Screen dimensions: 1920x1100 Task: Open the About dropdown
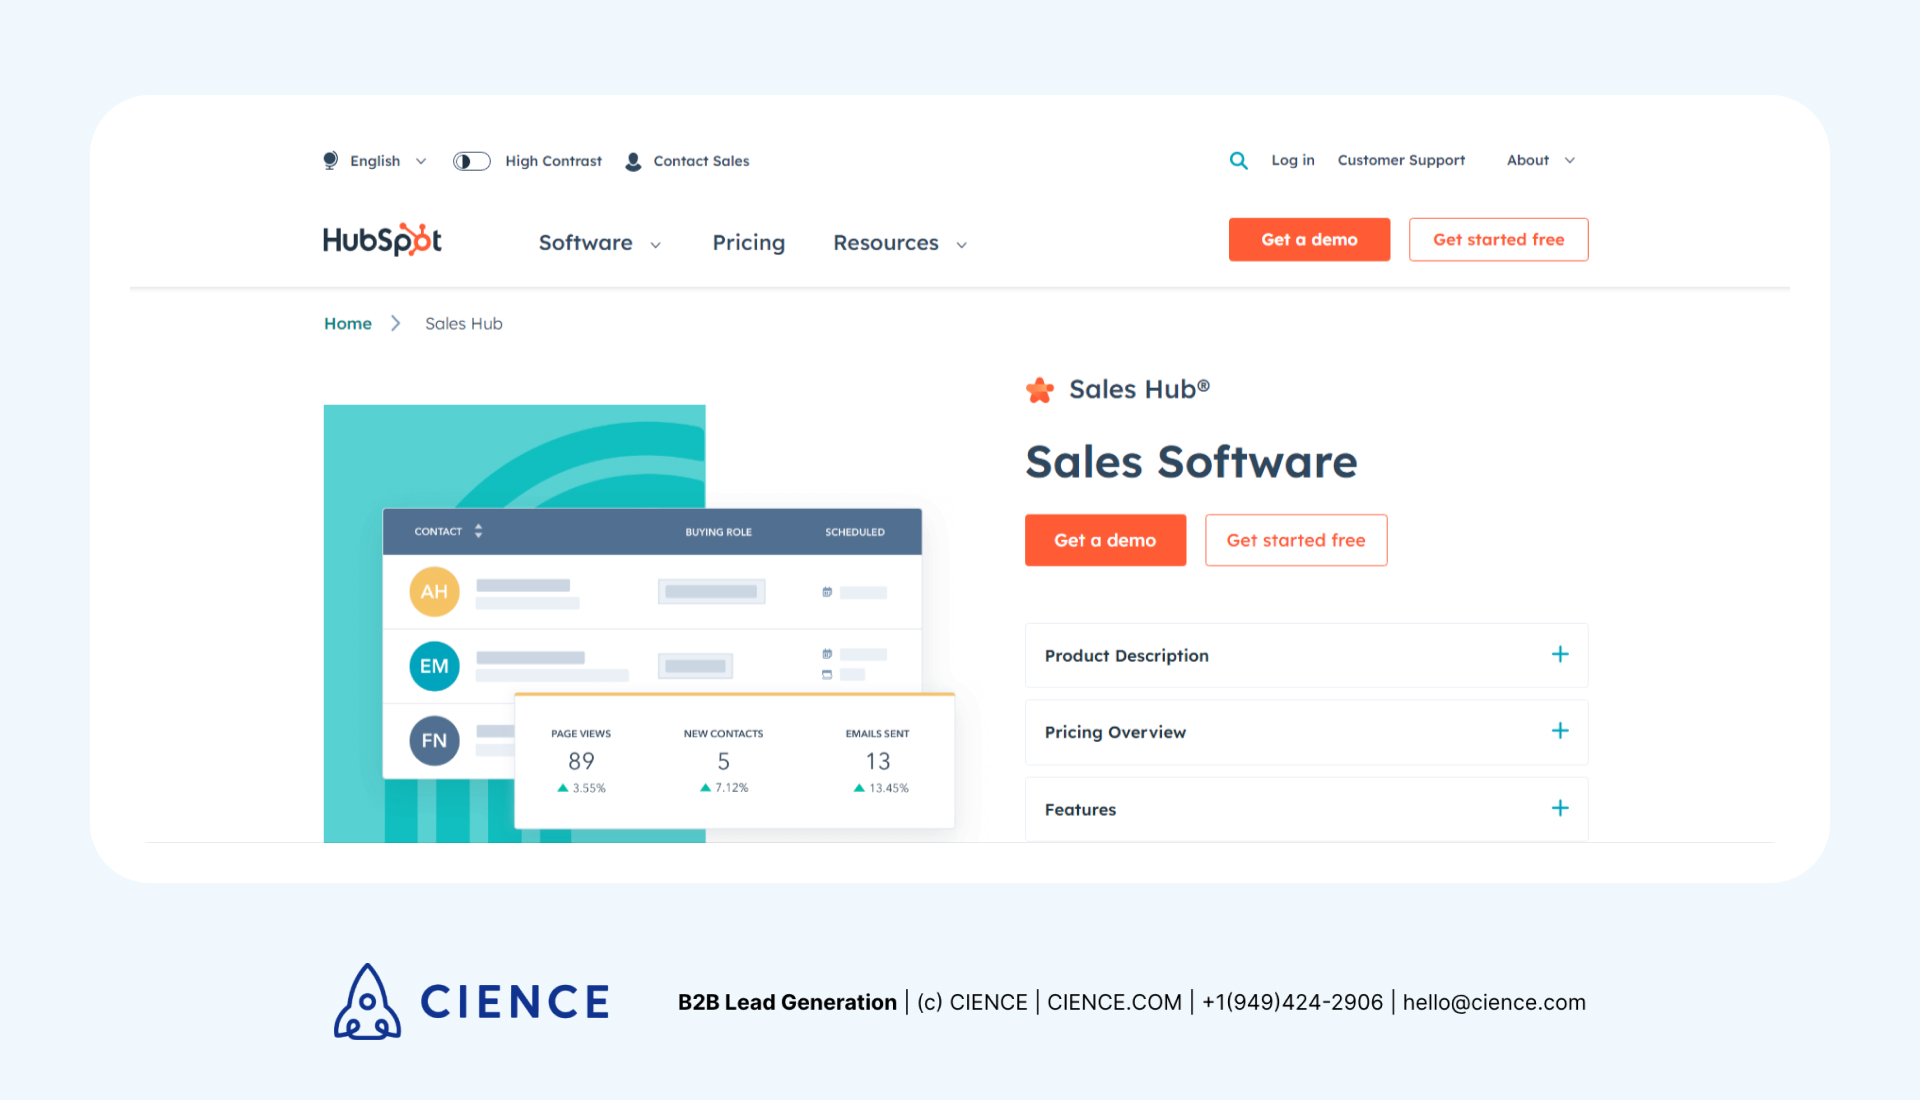tap(1539, 160)
